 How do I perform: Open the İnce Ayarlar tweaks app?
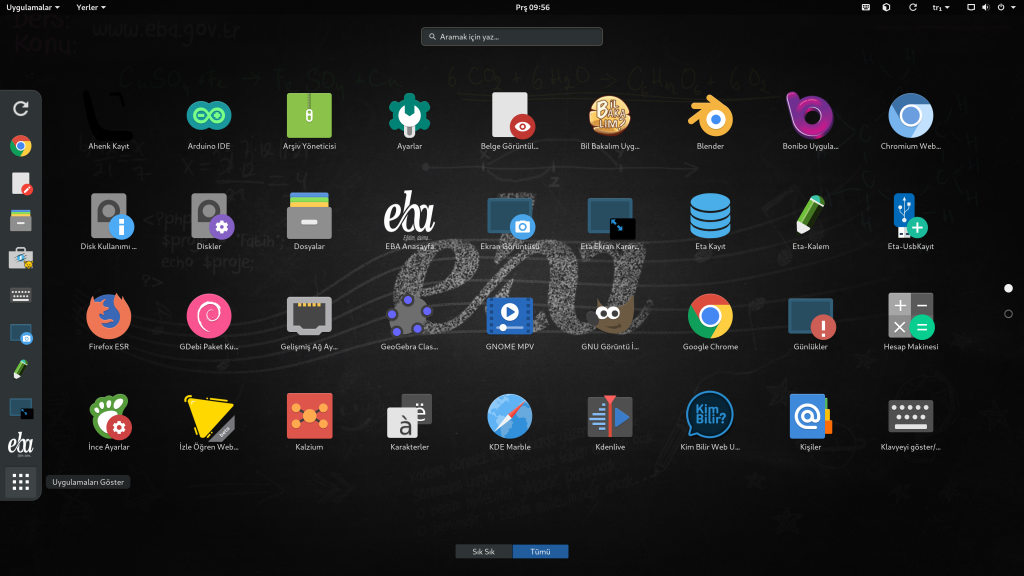coord(108,423)
